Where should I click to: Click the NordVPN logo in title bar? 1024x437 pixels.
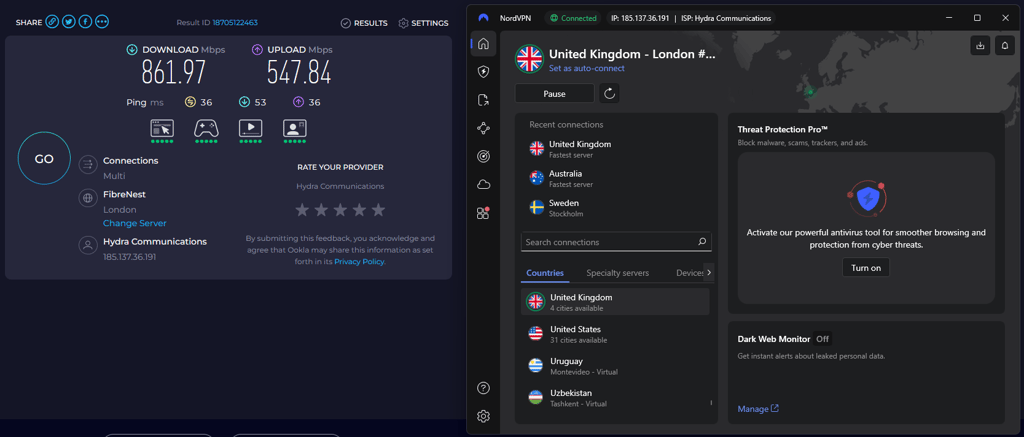(483, 18)
